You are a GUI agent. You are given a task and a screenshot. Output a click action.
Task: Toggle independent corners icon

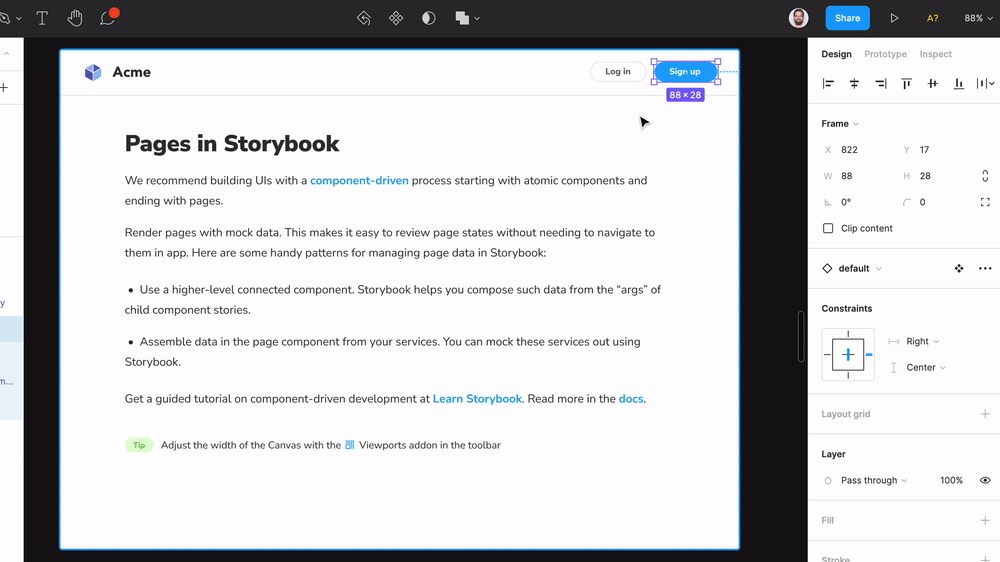985,202
